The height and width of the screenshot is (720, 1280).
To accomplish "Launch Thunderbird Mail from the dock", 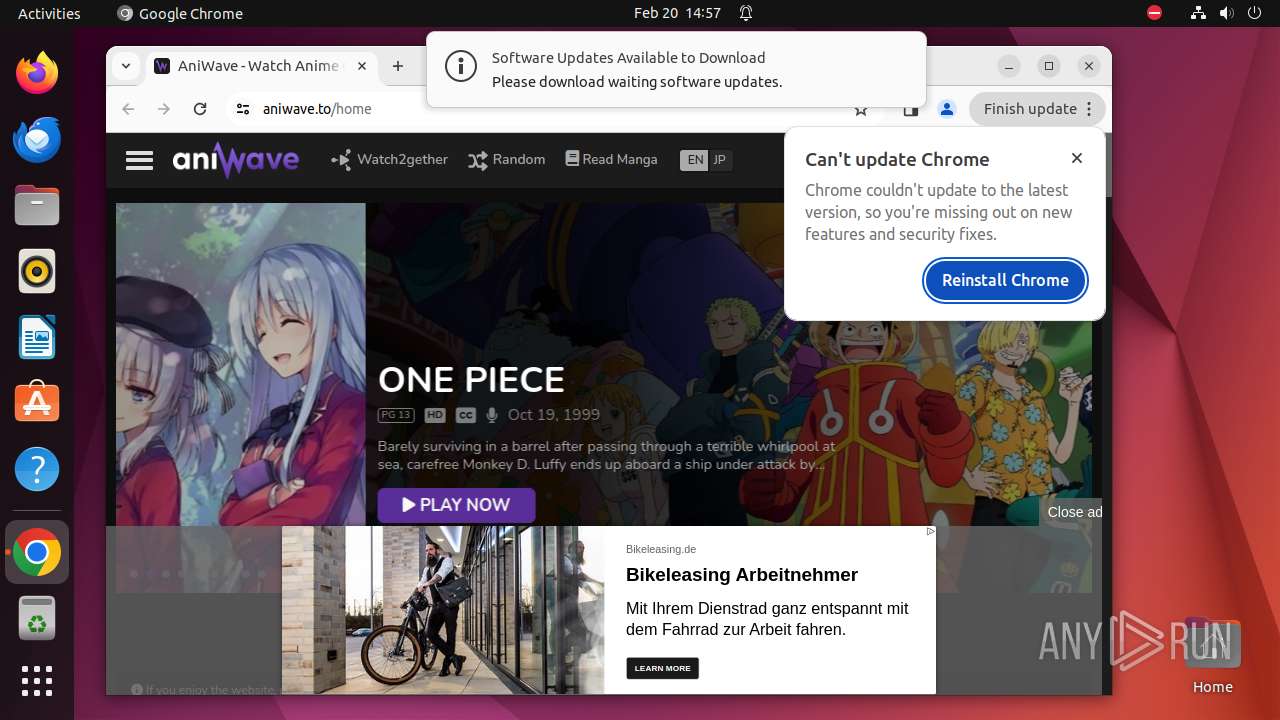I will [x=37, y=139].
